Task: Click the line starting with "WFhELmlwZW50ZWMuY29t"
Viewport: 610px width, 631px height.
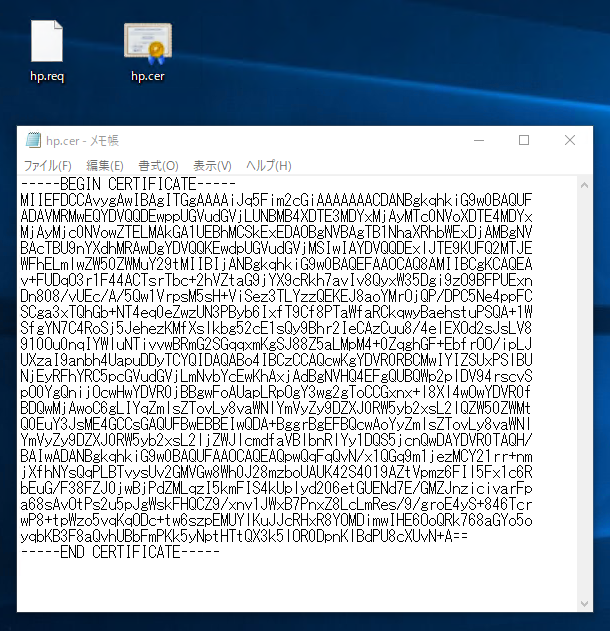Action: [x=276, y=264]
